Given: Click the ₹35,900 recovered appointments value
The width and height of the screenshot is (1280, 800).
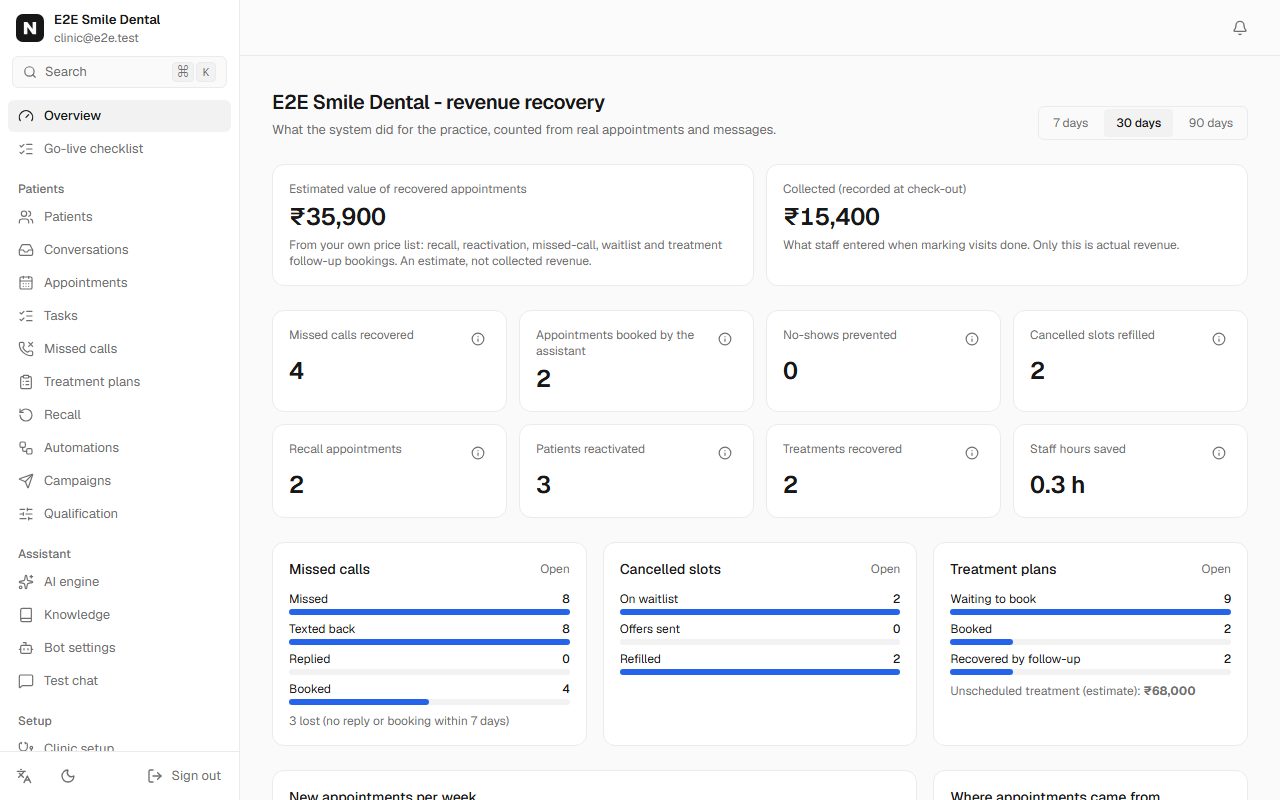Looking at the screenshot, I should click(x=338, y=217).
